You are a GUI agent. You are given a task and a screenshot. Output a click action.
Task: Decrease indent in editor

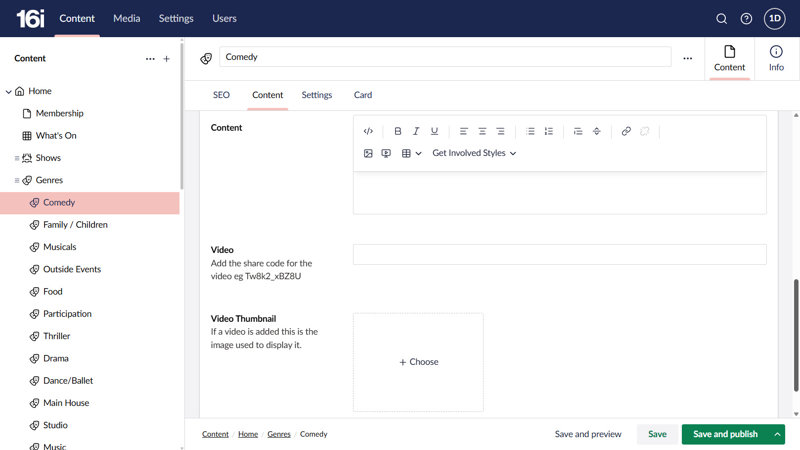pyautogui.click(x=578, y=131)
